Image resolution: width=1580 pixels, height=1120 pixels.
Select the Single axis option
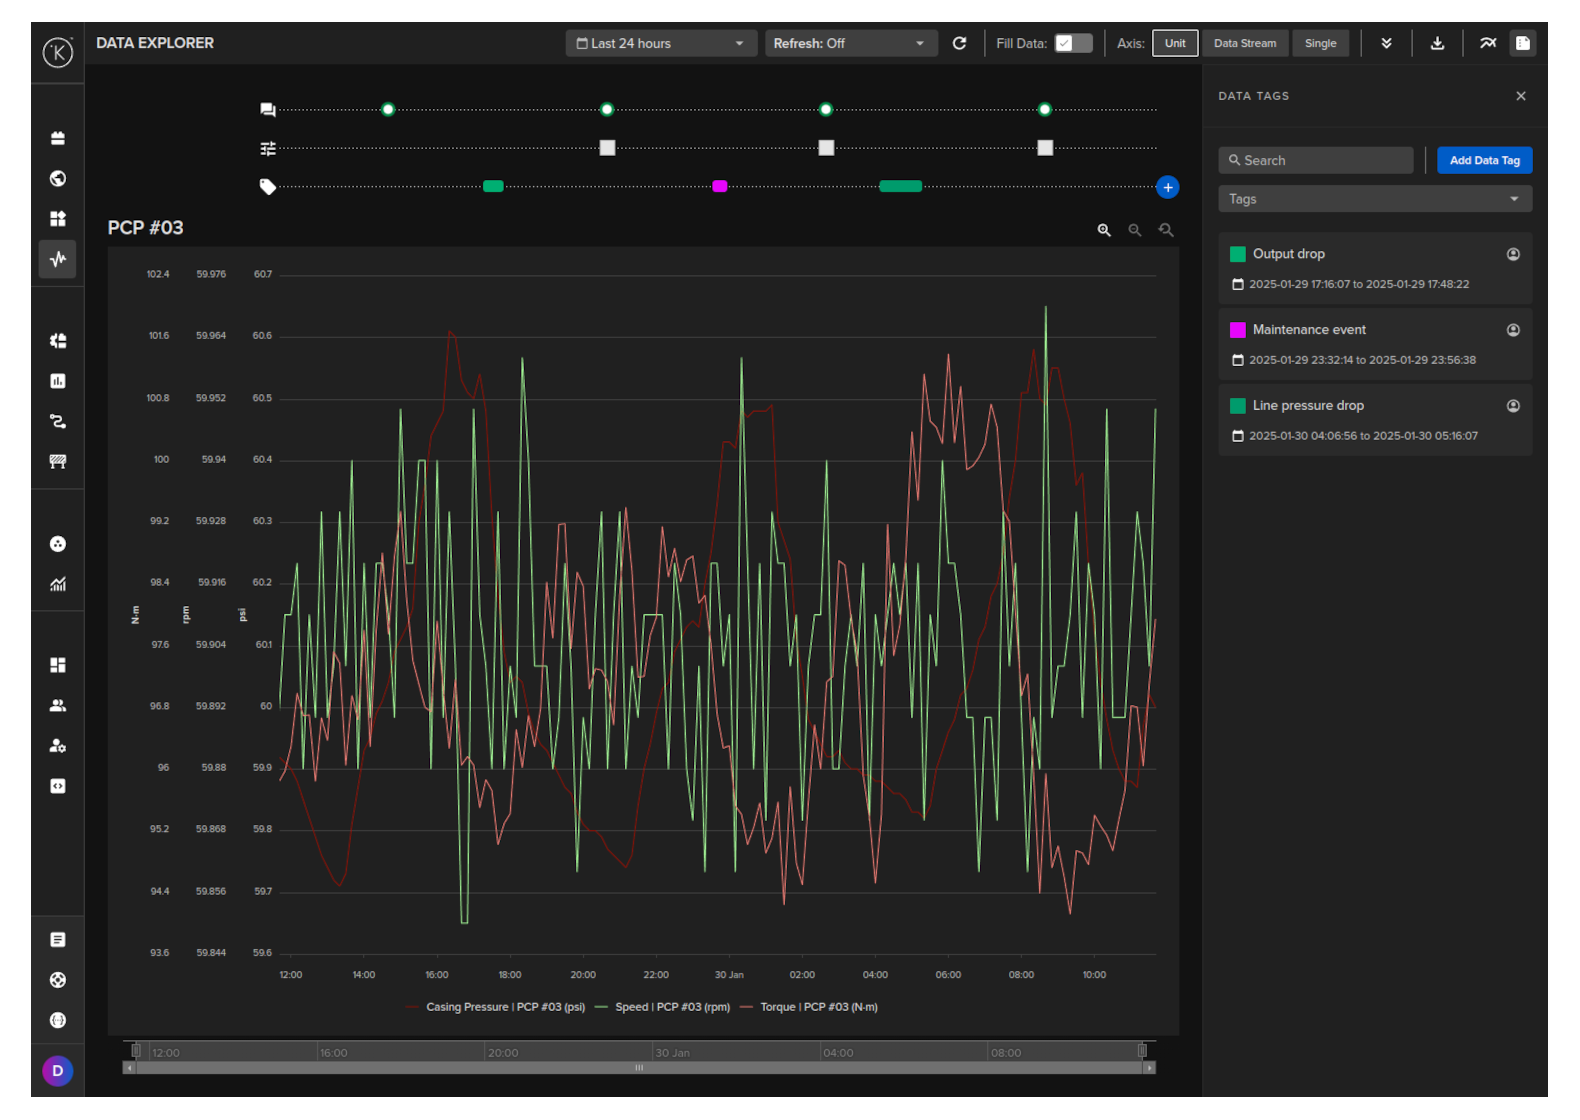click(1320, 43)
